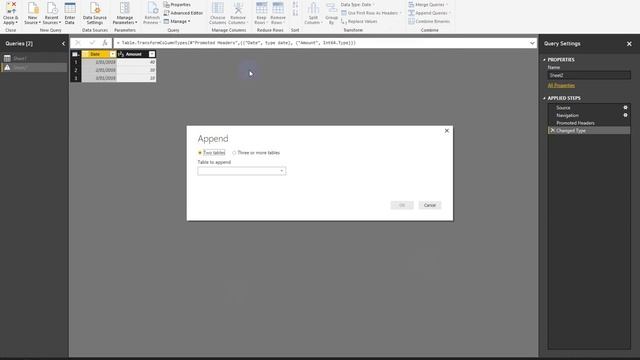Viewport: 640px width, 360px height.
Task: Click the Group By icon
Action: [x=331, y=8]
